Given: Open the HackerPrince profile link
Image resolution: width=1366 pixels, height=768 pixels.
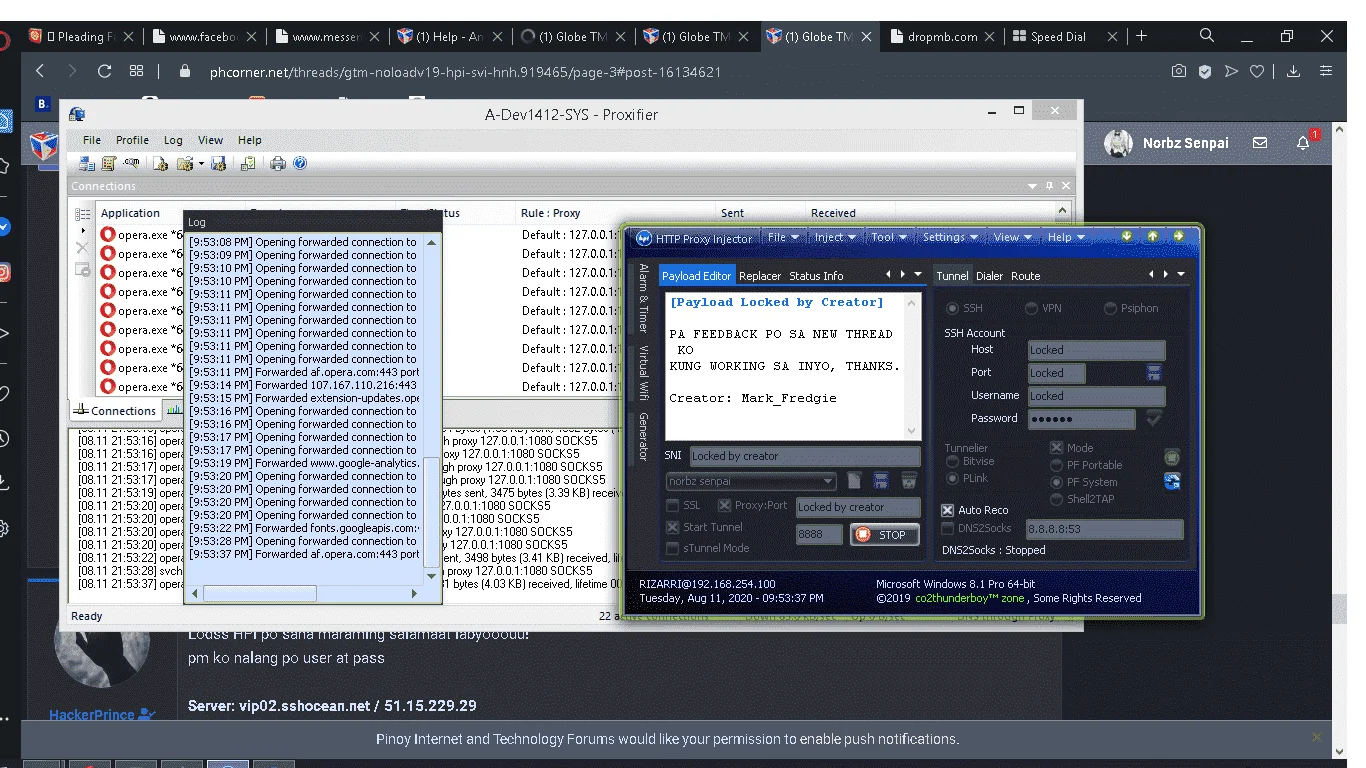Looking at the screenshot, I should pos(92,715).
